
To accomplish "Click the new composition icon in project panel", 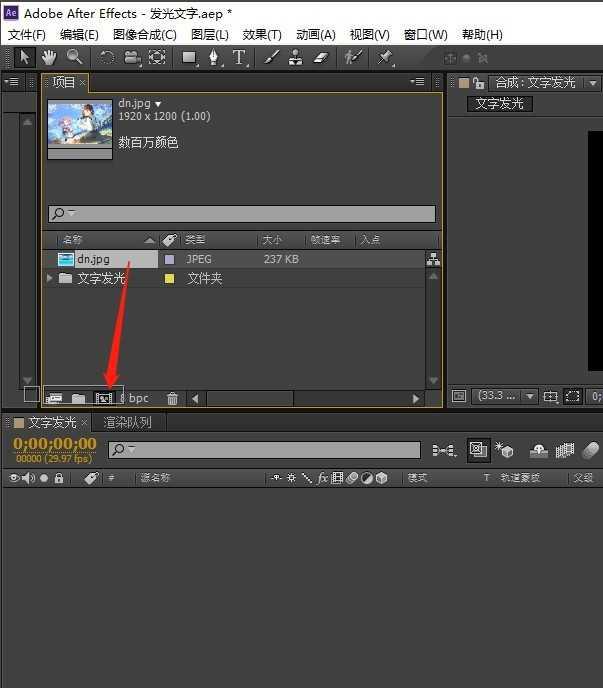I will click(x=102, y=398).
